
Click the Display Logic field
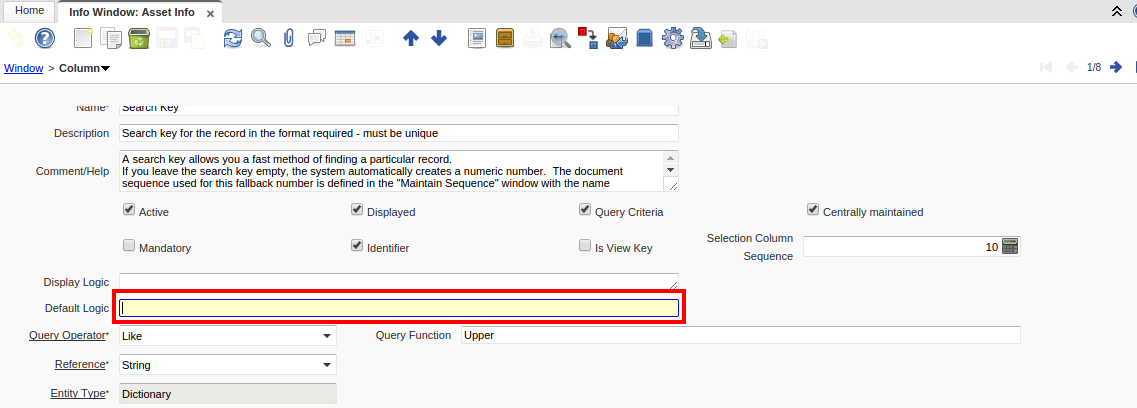pyautogui.click(x=399, y=282)
